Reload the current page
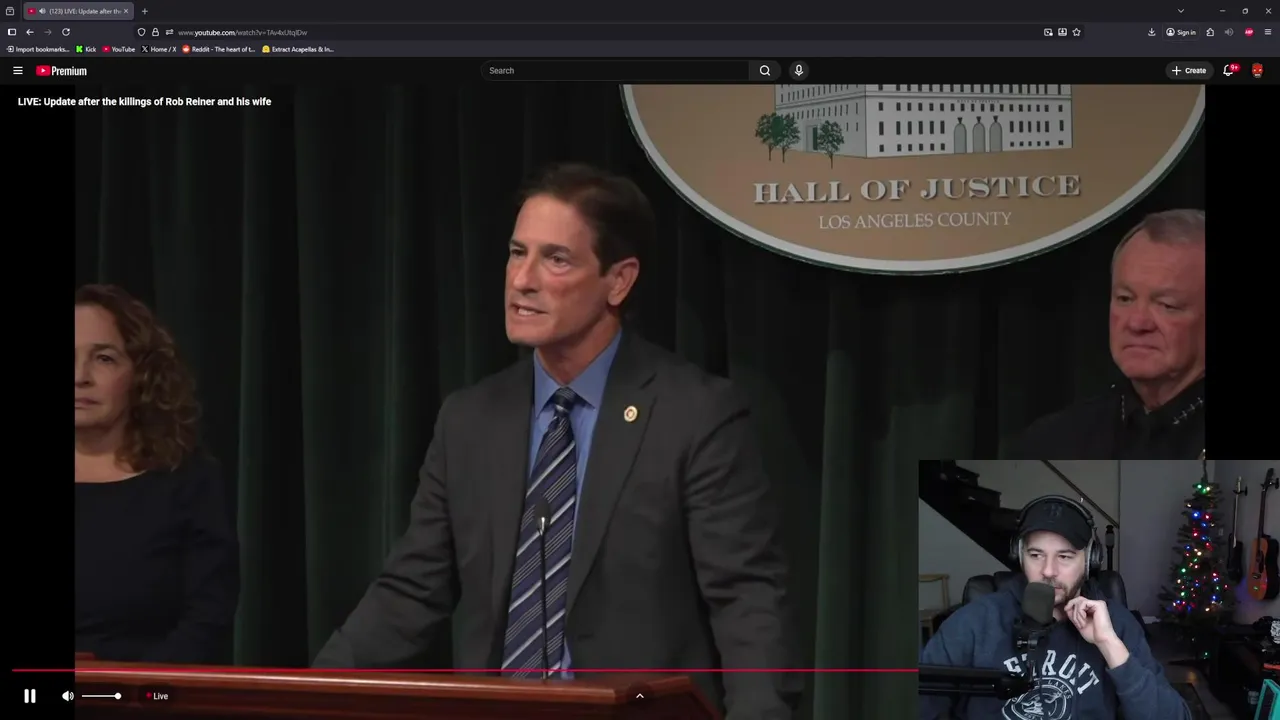The width and height of the screenshot is (1280, 720). (x=66, y=32)
